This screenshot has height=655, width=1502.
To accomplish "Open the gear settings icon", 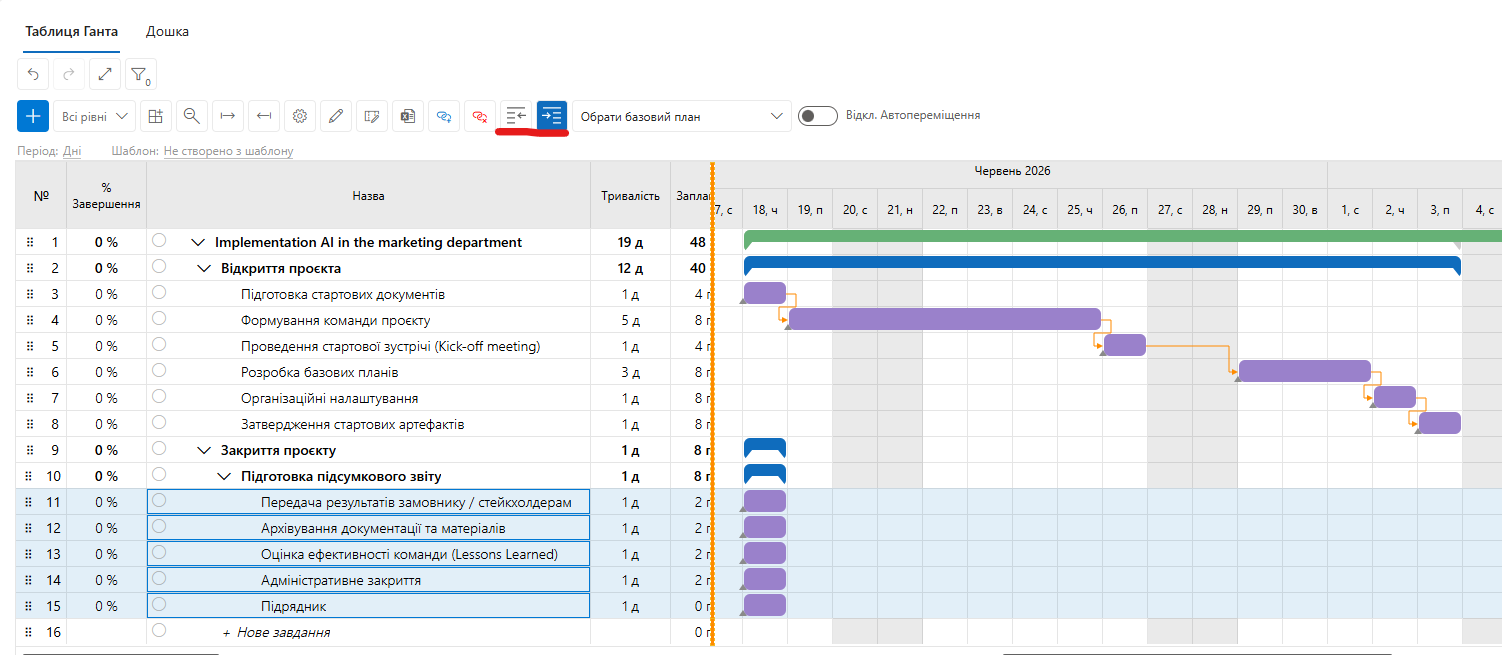I will (x=299, y=116).
